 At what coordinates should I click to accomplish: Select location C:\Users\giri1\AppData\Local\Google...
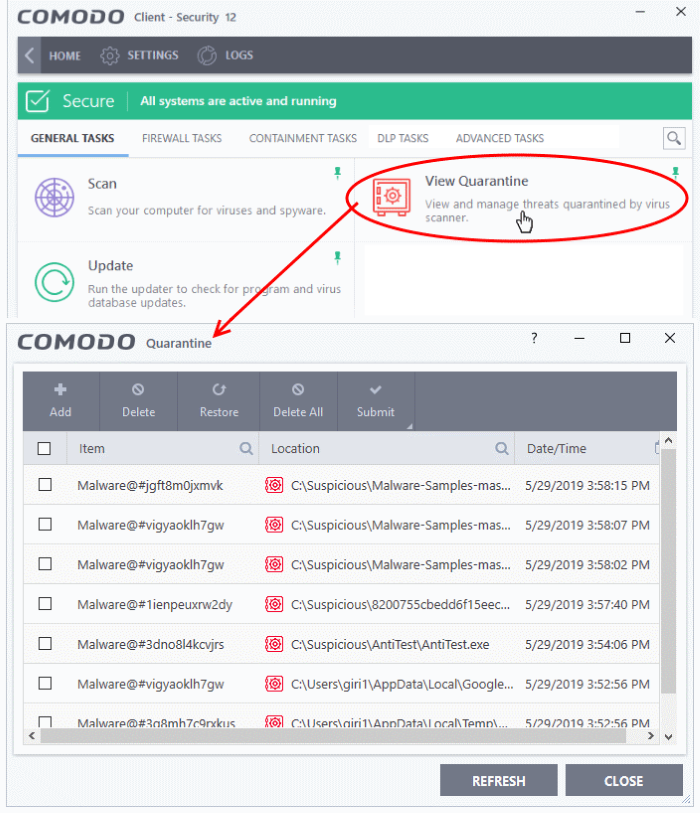tap(402, 684)
